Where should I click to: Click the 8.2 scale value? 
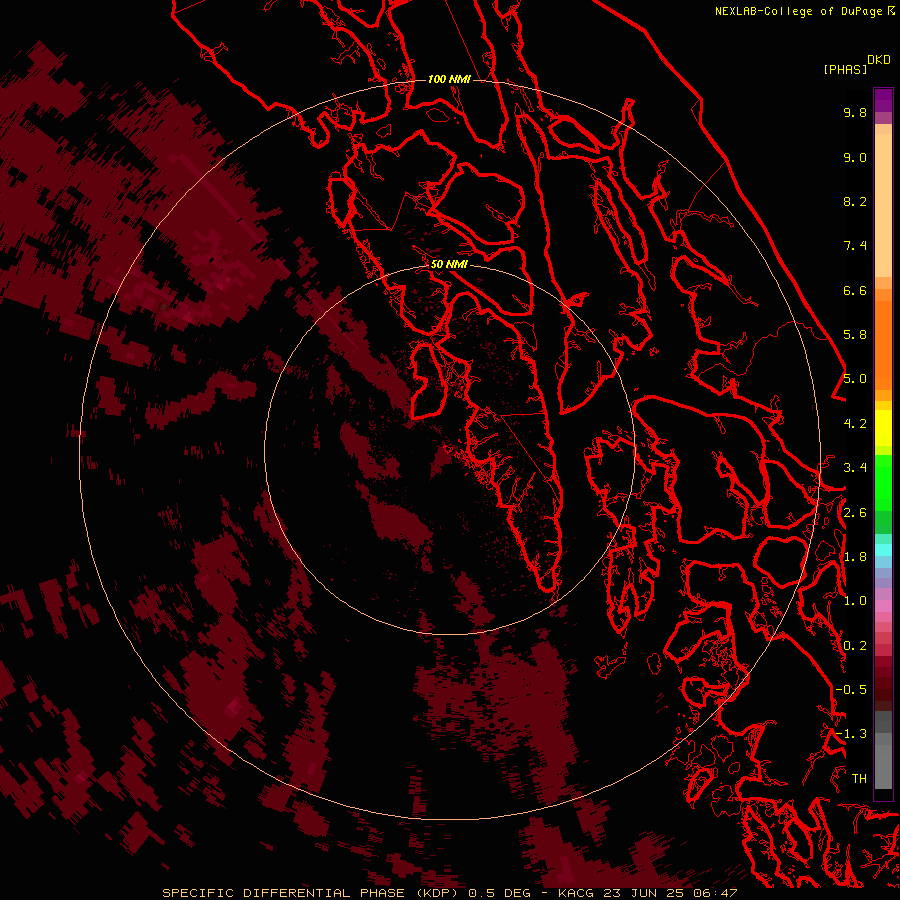855,201
